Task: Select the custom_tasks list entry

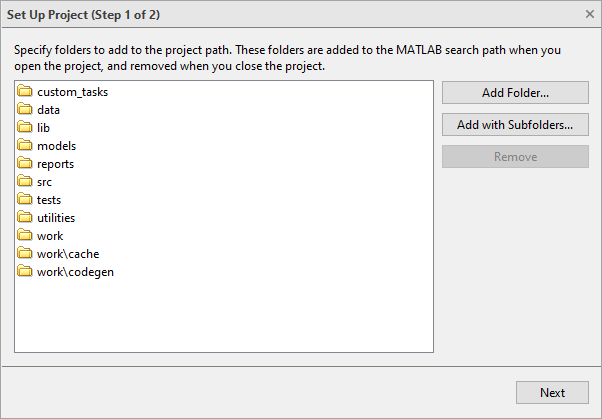Action: pos(72,92)
